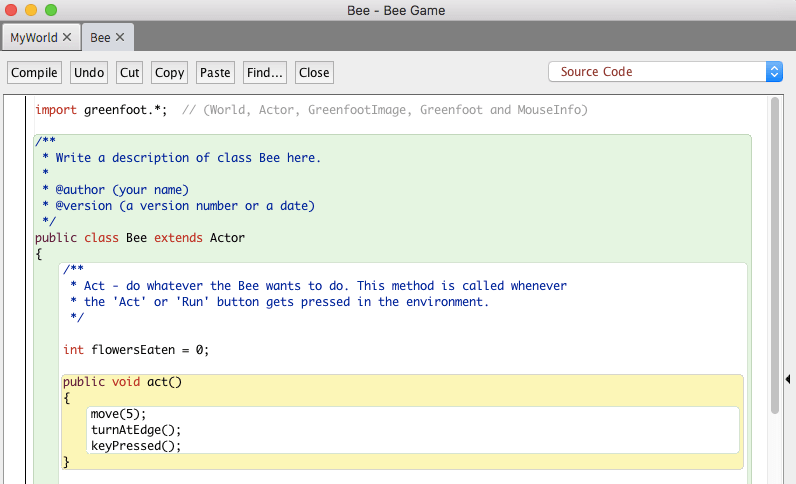The height and width of the screenshot is (484, 796).
Task: Close the MyWorld tab with its X
Action: click(67, 37)
